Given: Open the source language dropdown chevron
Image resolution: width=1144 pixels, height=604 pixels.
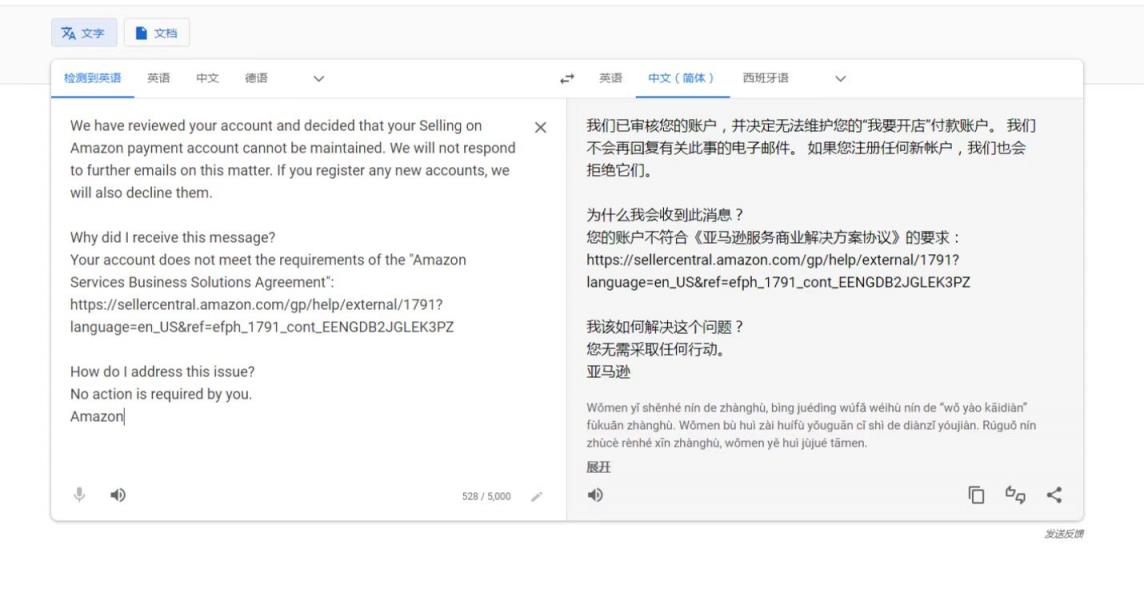Looking at the screenshot, I should click(317, 77).
